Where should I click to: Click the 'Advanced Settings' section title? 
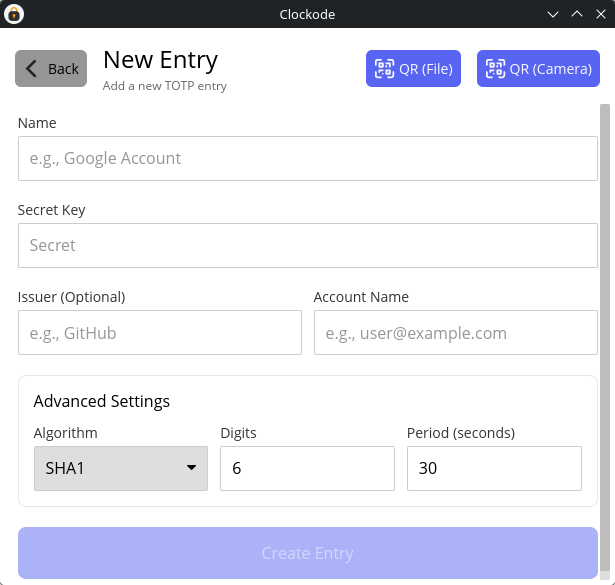click(x=102, y=401)
